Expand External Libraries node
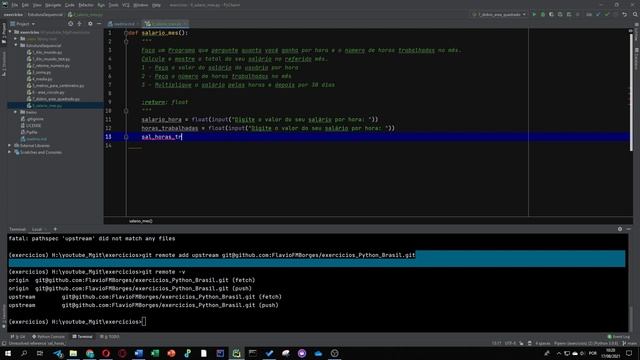 click(10, 145)
